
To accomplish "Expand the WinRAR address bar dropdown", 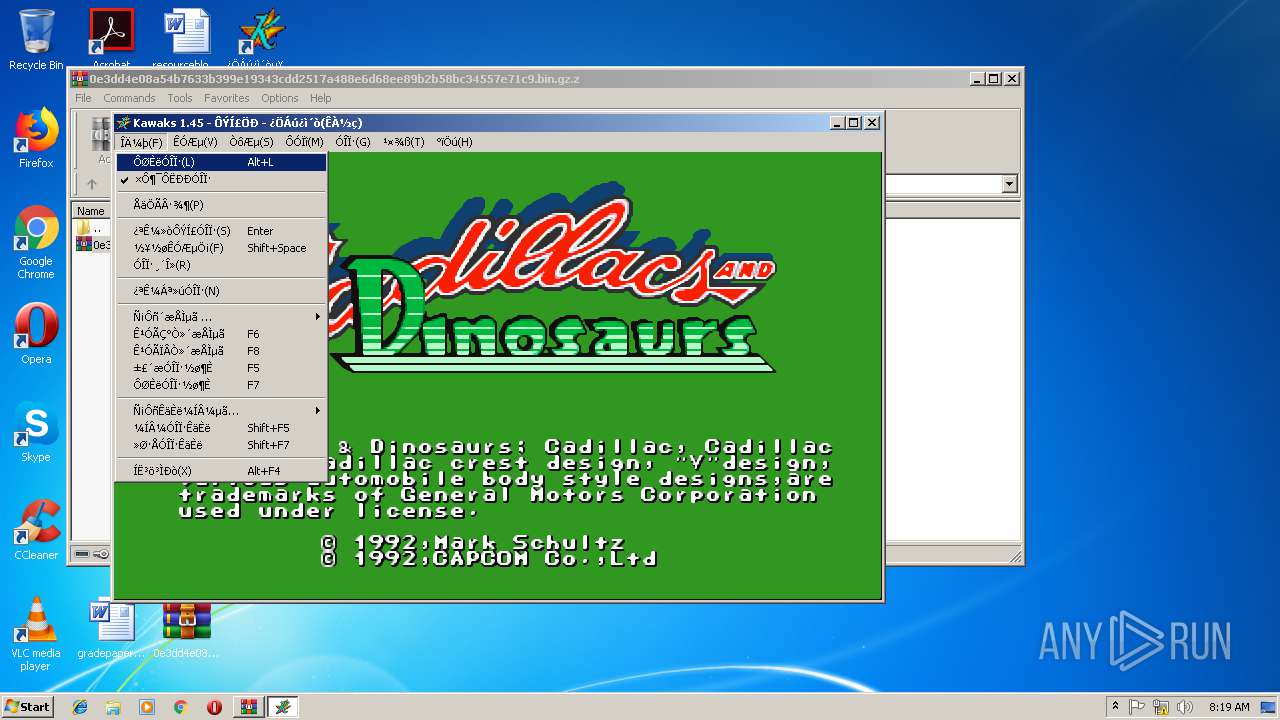I will (x=1009, y=184).
